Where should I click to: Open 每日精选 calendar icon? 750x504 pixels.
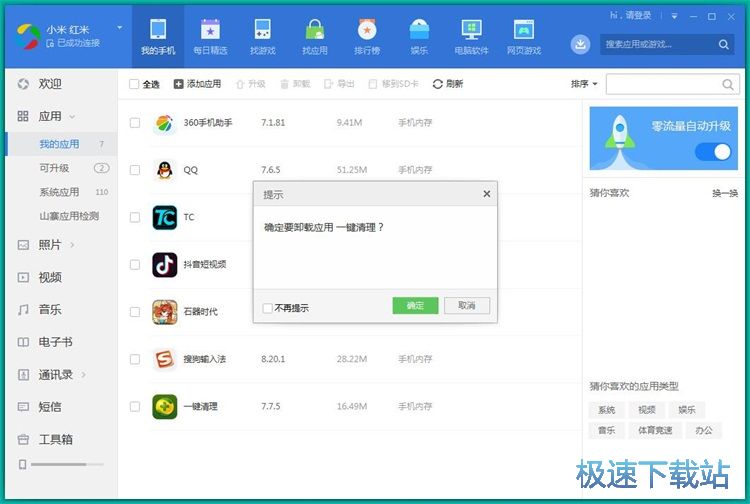[210, 30]
